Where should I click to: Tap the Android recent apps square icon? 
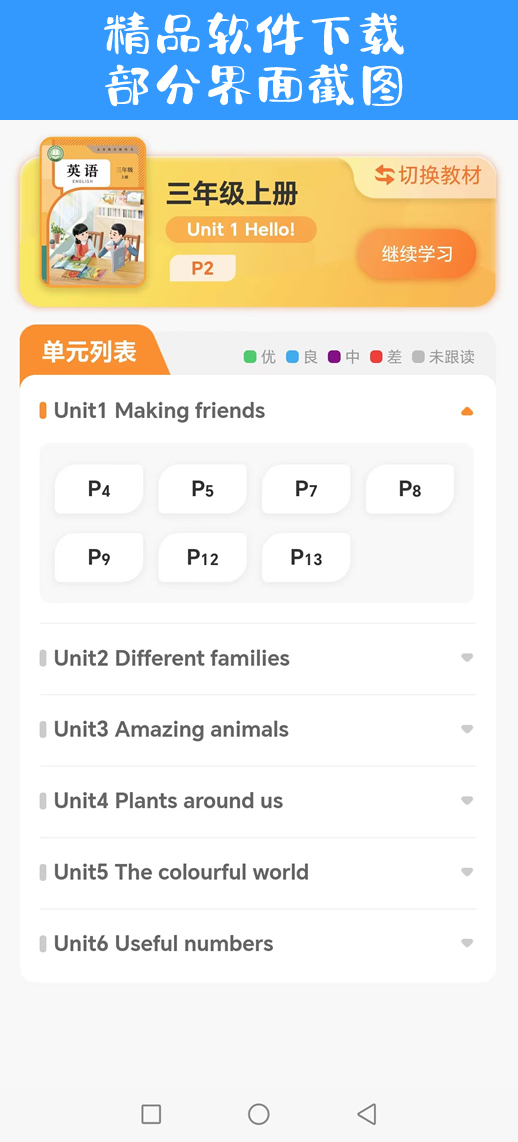pyautogui.click(x=151, y=1114)
